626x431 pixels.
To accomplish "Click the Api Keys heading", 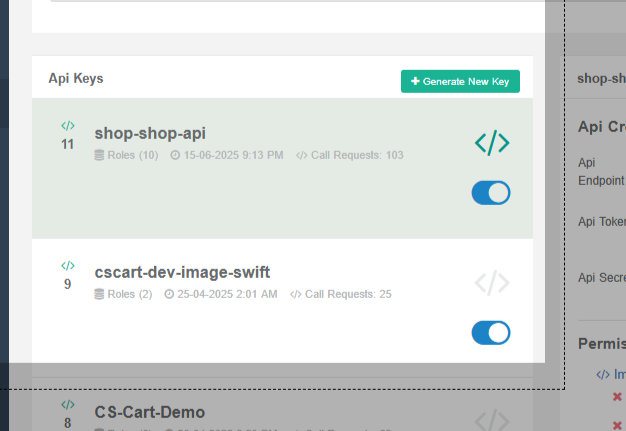I will click(76, 79).
